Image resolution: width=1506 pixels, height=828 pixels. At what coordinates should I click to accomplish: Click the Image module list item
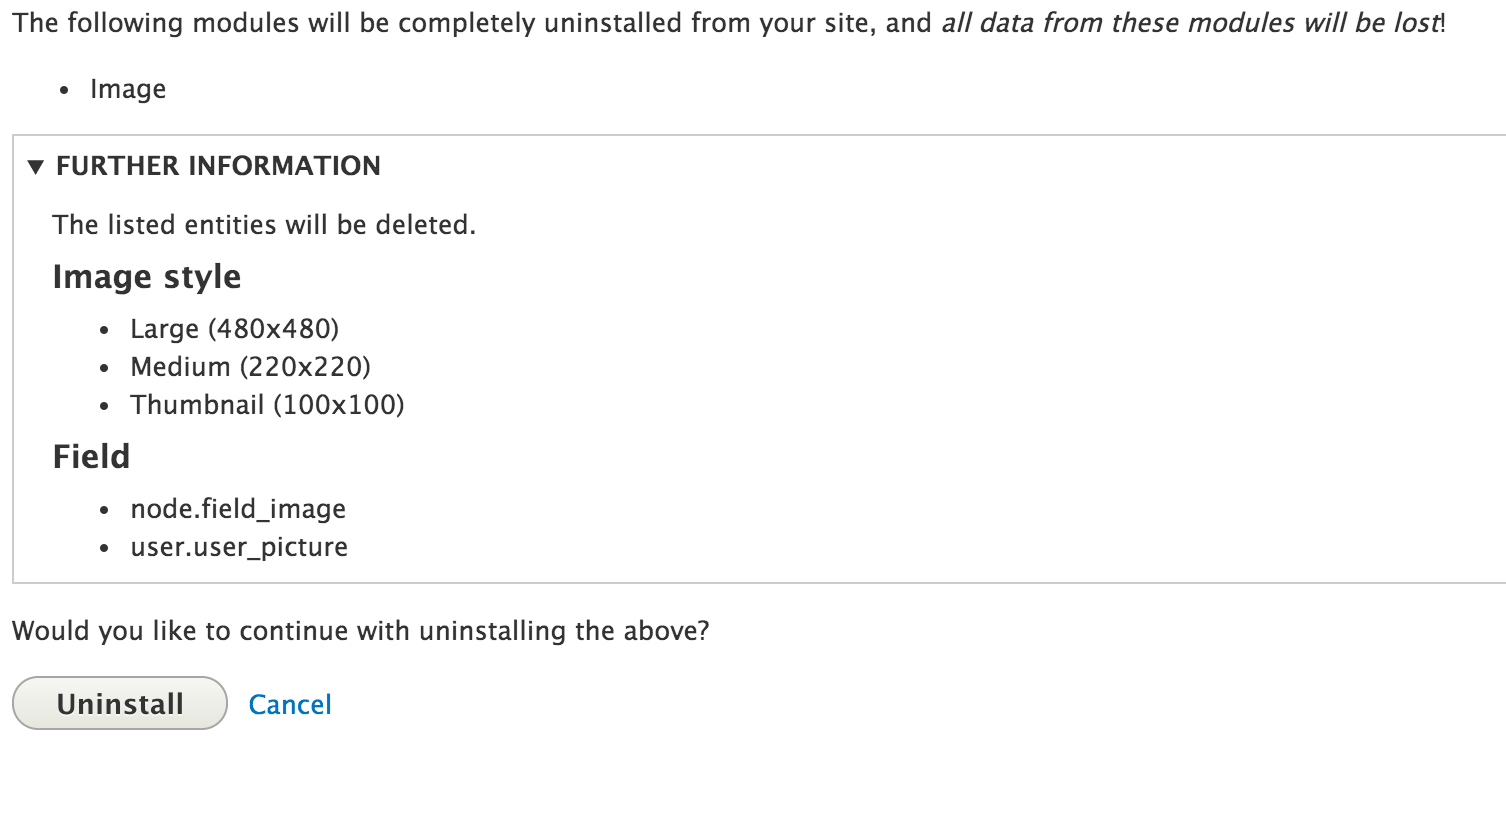pos(128,89)
